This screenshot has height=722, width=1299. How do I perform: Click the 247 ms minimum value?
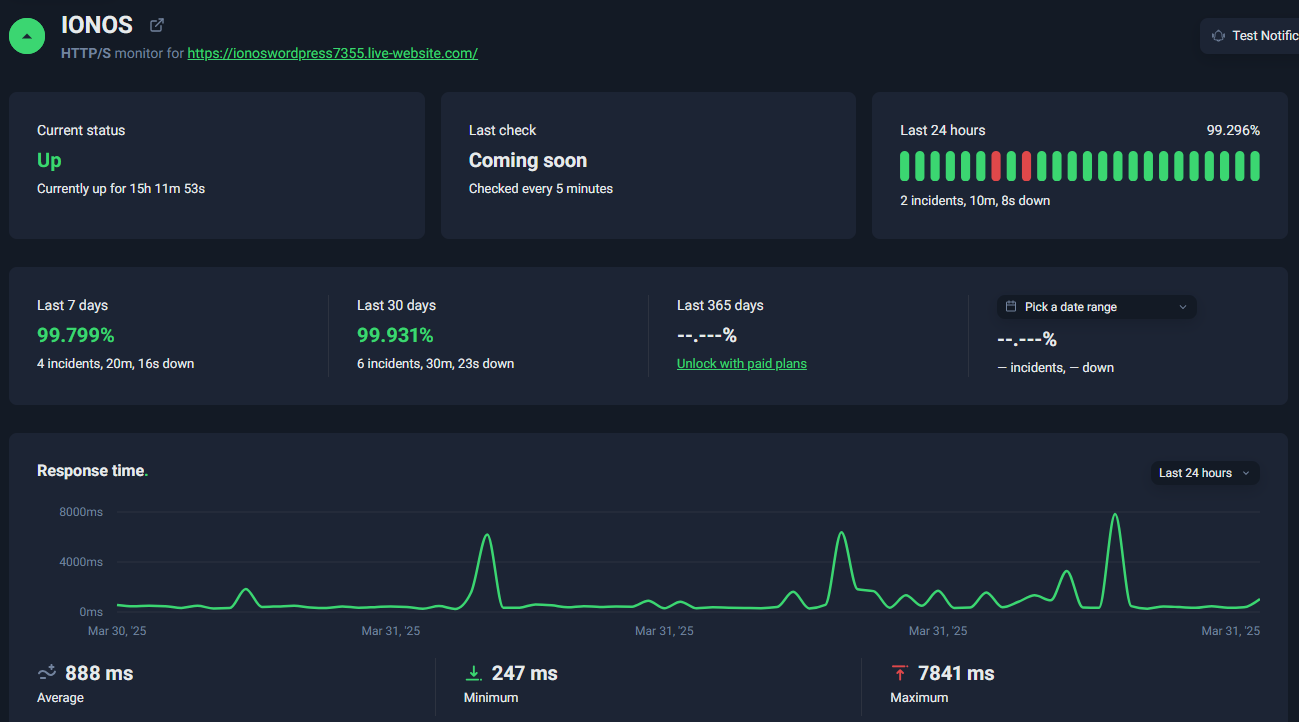525,673
